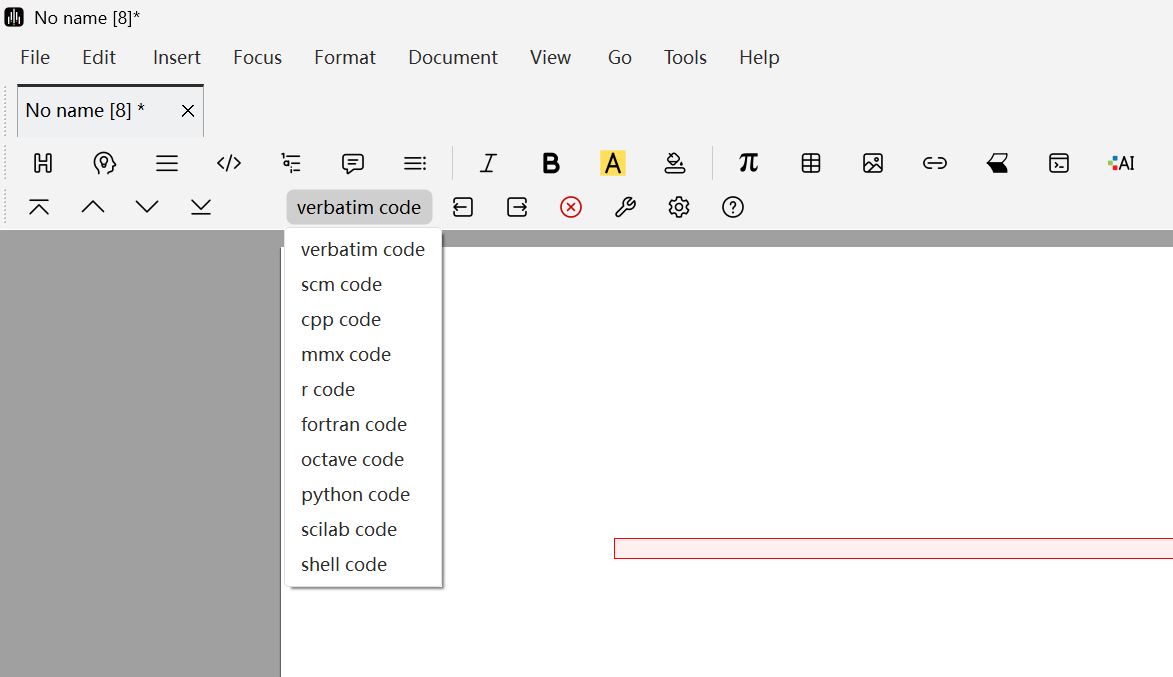Insert a table using the grid icon
Screen dimensions: 1173x677
[x=811, y=163]
